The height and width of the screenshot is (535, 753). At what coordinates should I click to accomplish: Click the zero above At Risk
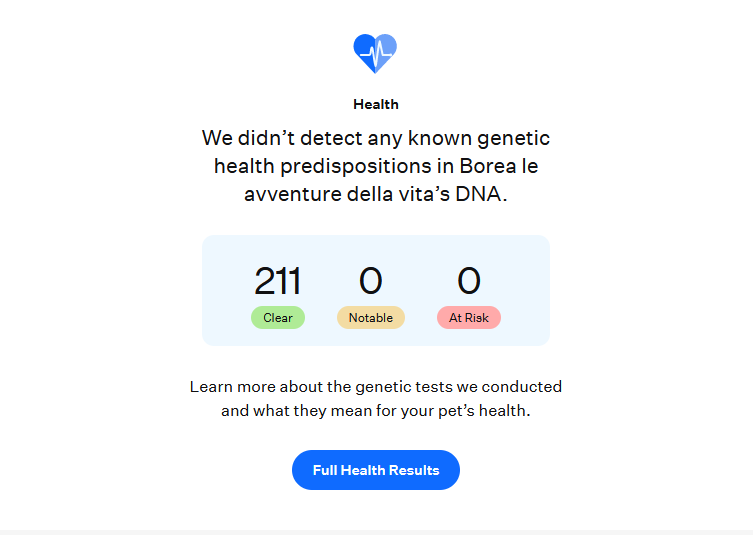tap(469, 282)
